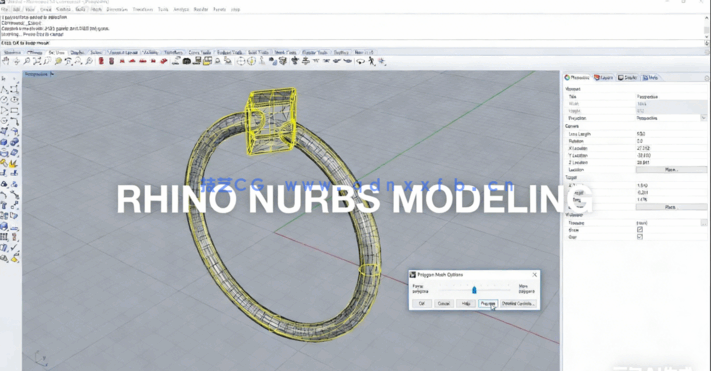The height and width of the screenshot is (371, 711).
Task: Click Preview in Polygon Mesh Options
Action: tap(488, 303)
